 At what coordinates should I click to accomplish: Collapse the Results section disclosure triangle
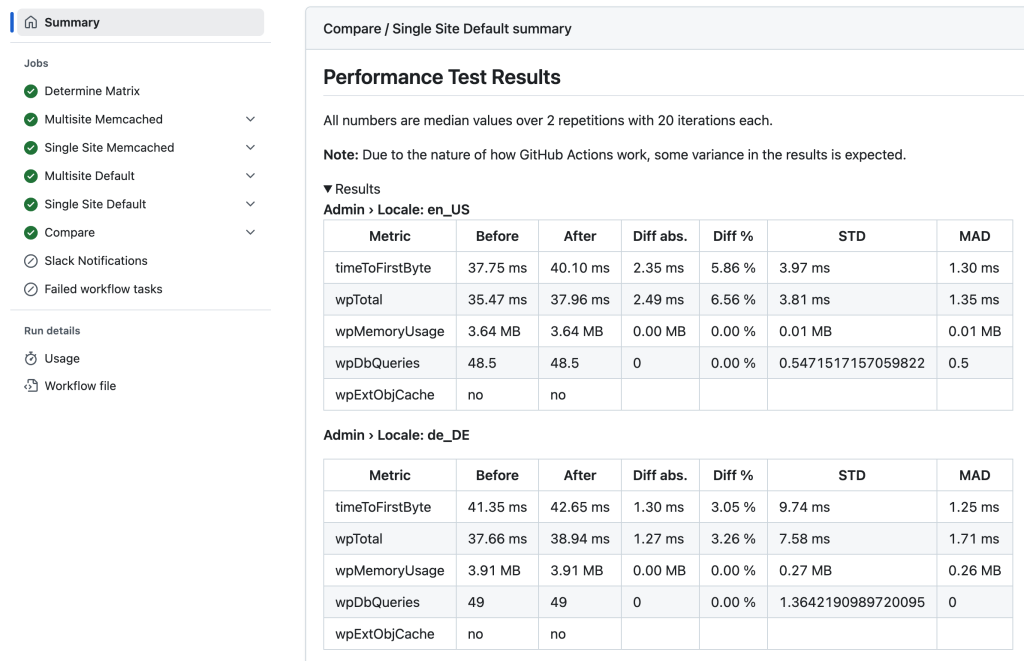point(326,188)
